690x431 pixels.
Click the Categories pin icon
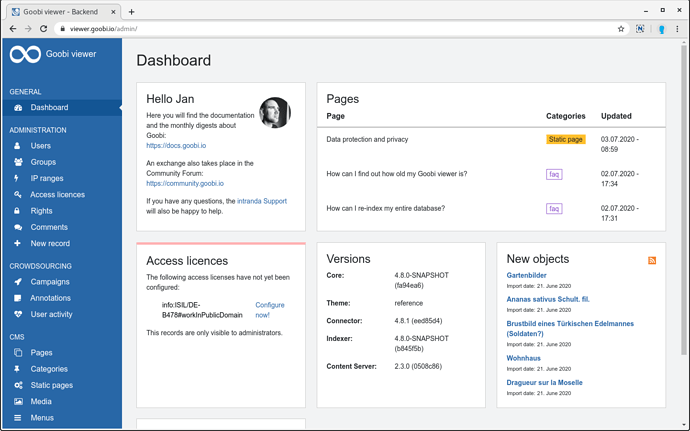pos(17,369)
